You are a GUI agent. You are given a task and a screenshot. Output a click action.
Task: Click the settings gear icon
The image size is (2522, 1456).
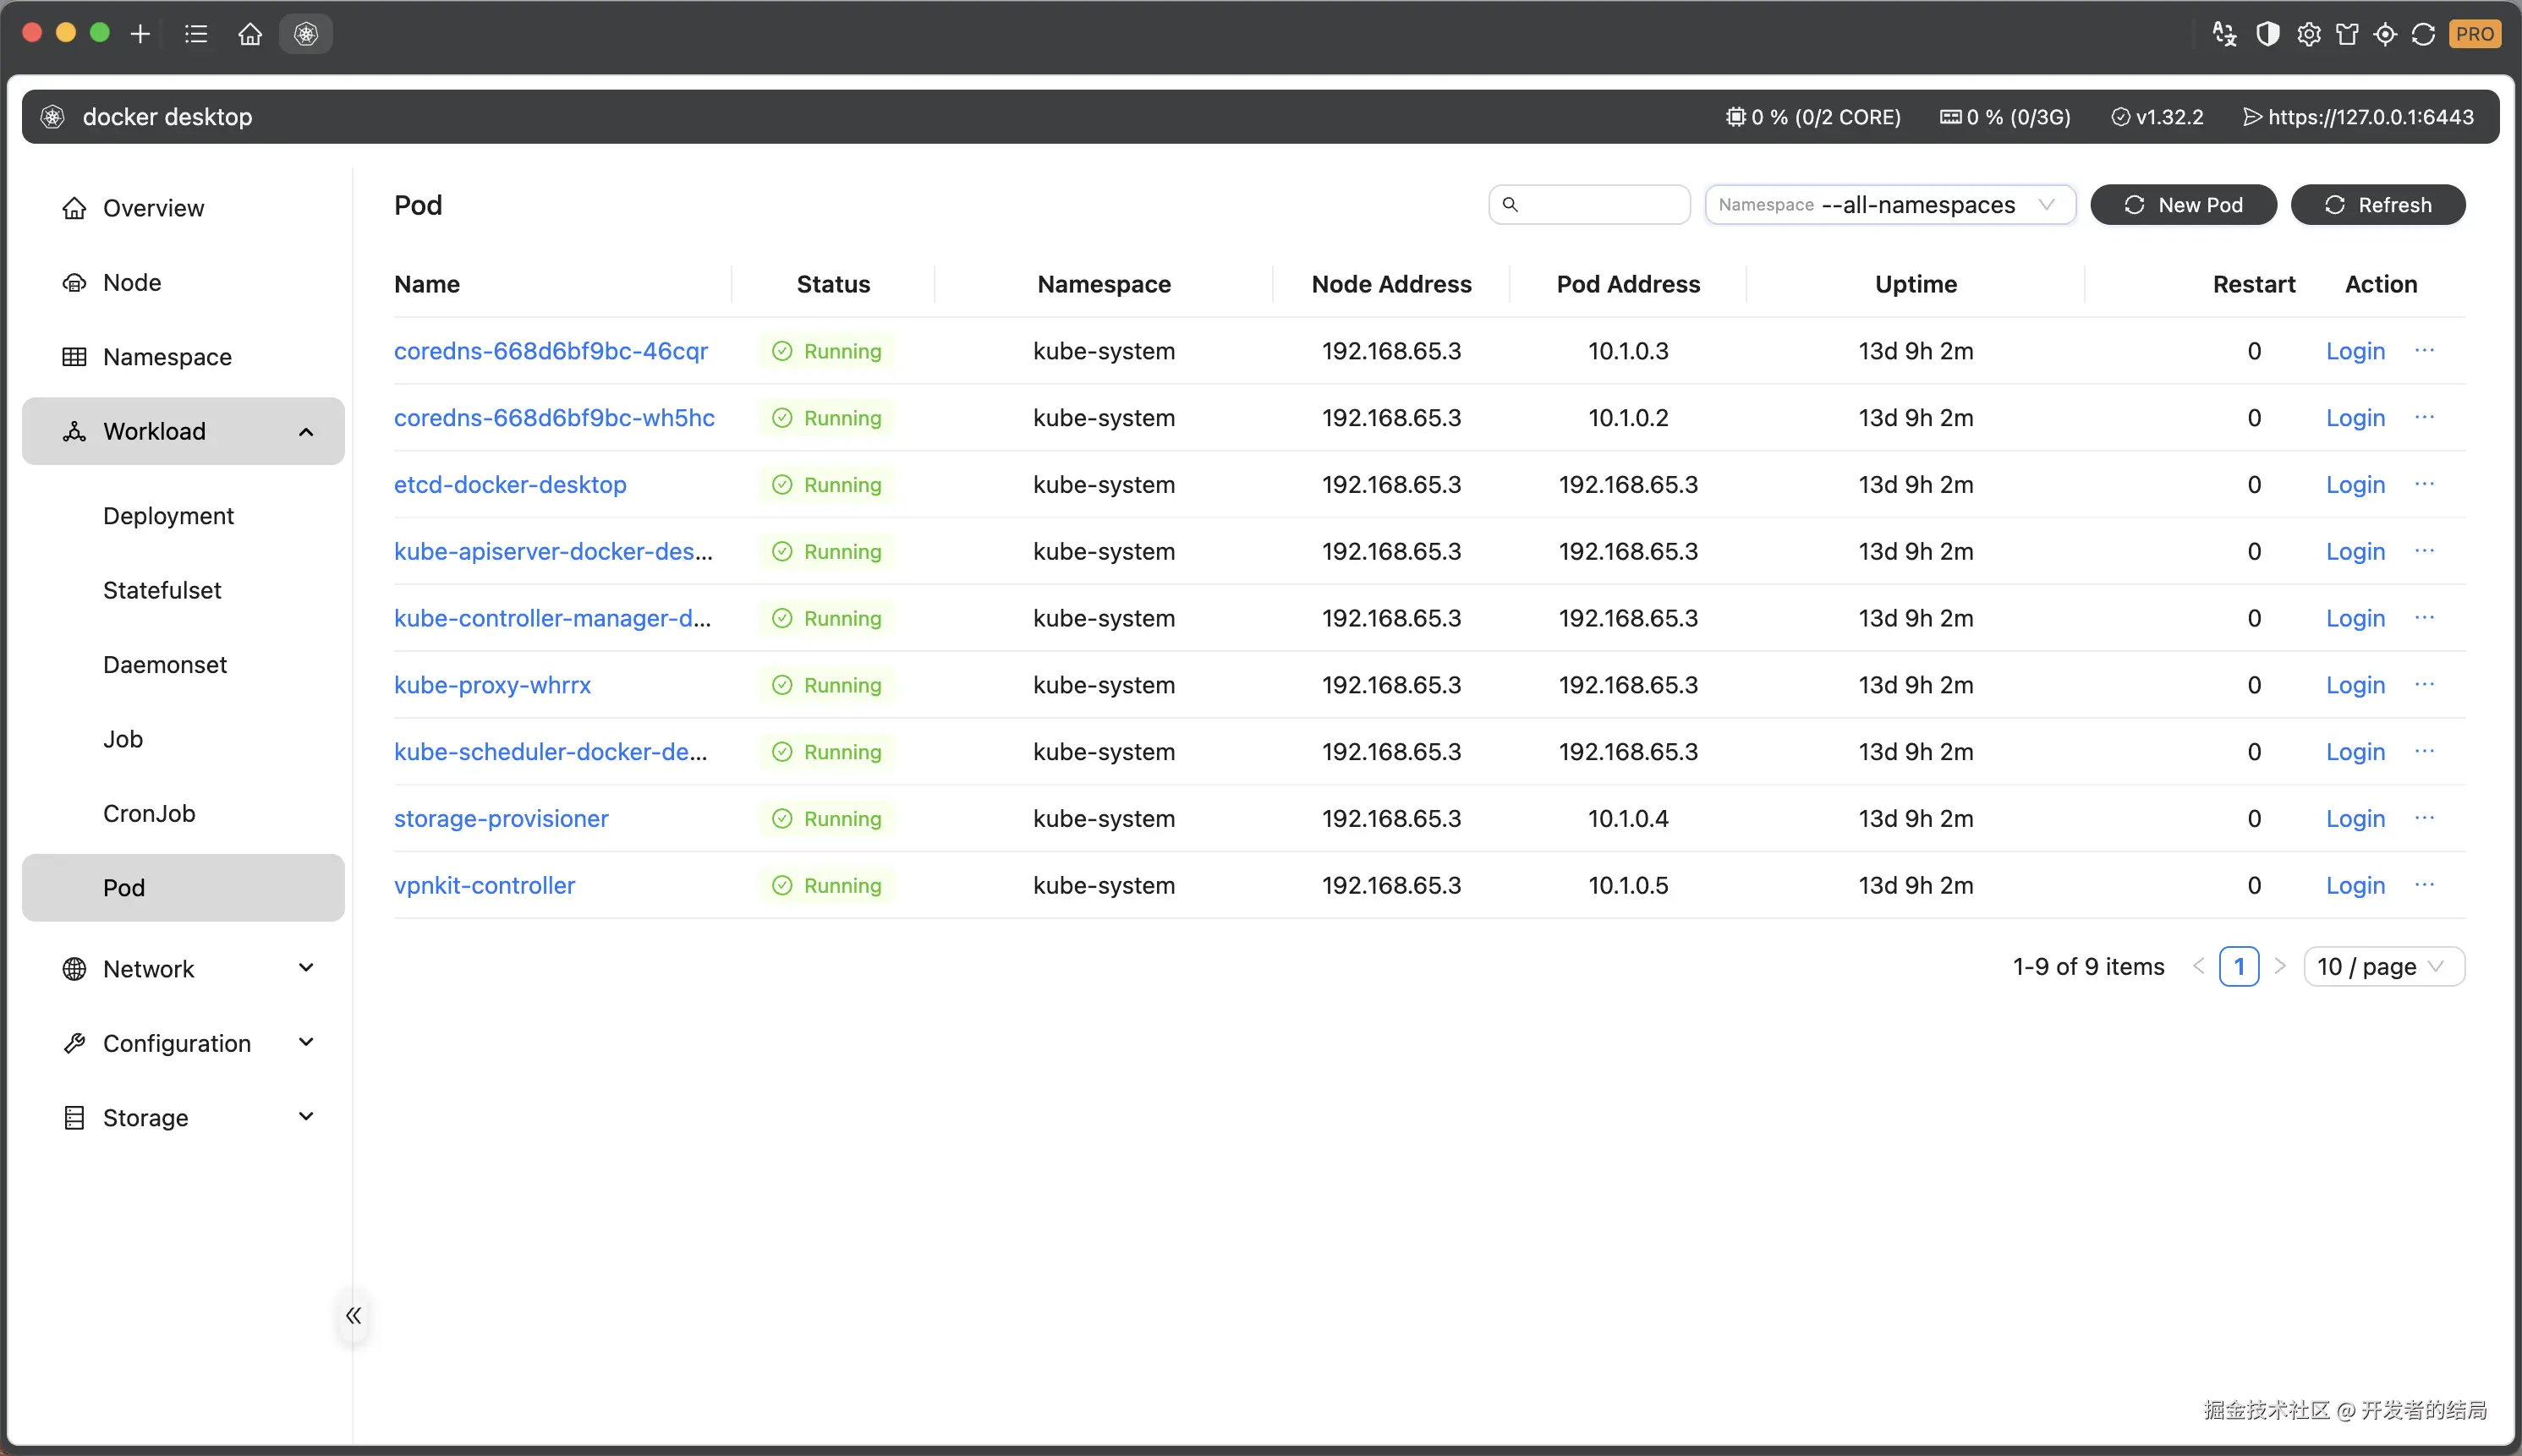pyautogui.click(x=2308, y=34)
